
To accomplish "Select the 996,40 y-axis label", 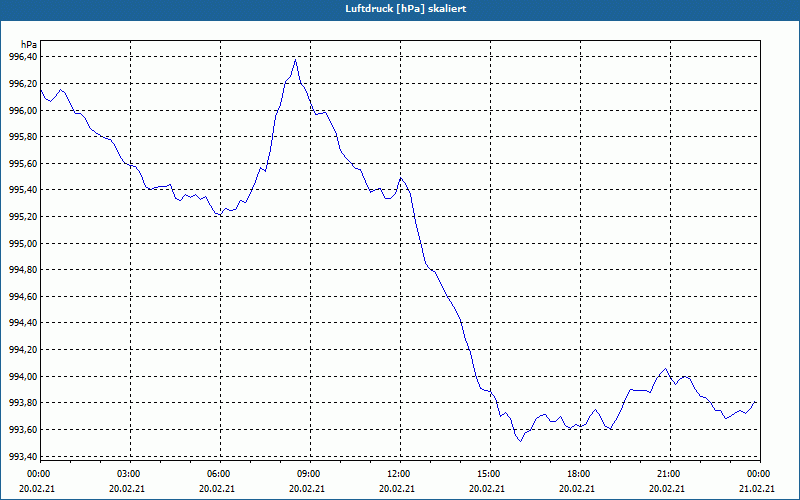I will (x=23, y=57).
